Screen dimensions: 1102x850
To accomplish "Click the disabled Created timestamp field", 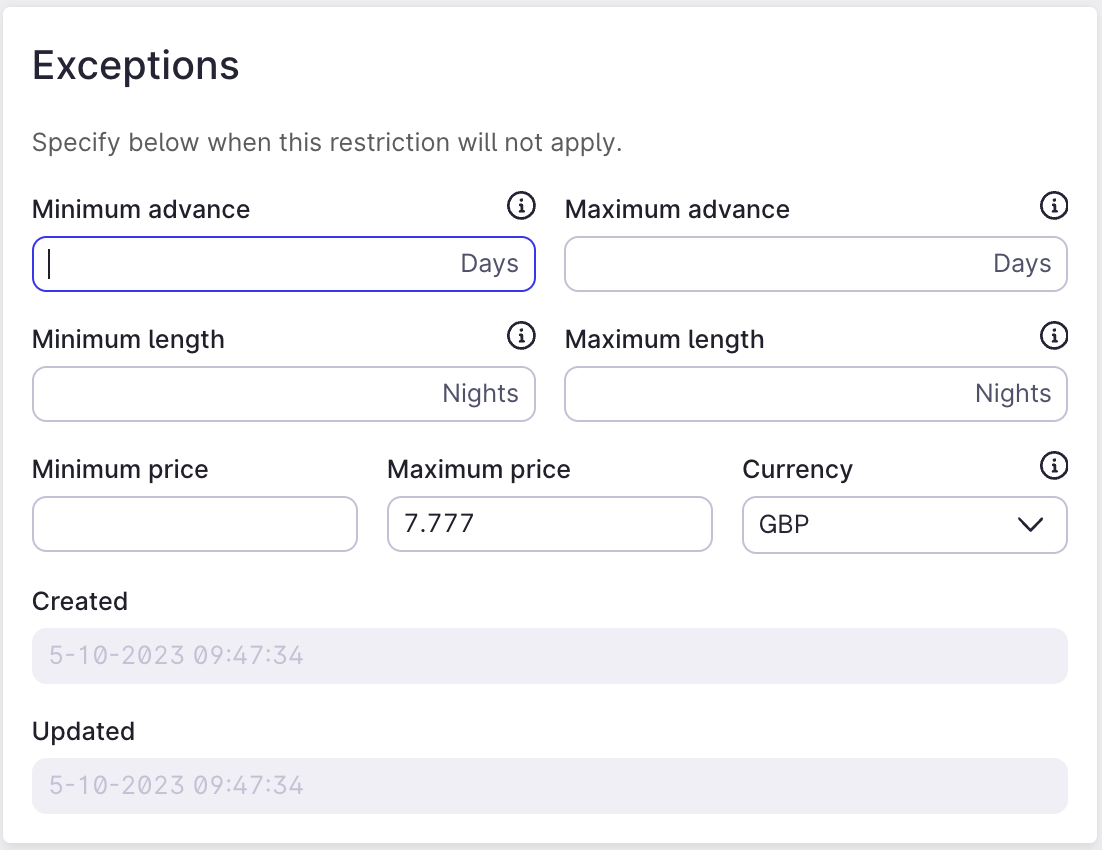I will (x=550, y=655).
